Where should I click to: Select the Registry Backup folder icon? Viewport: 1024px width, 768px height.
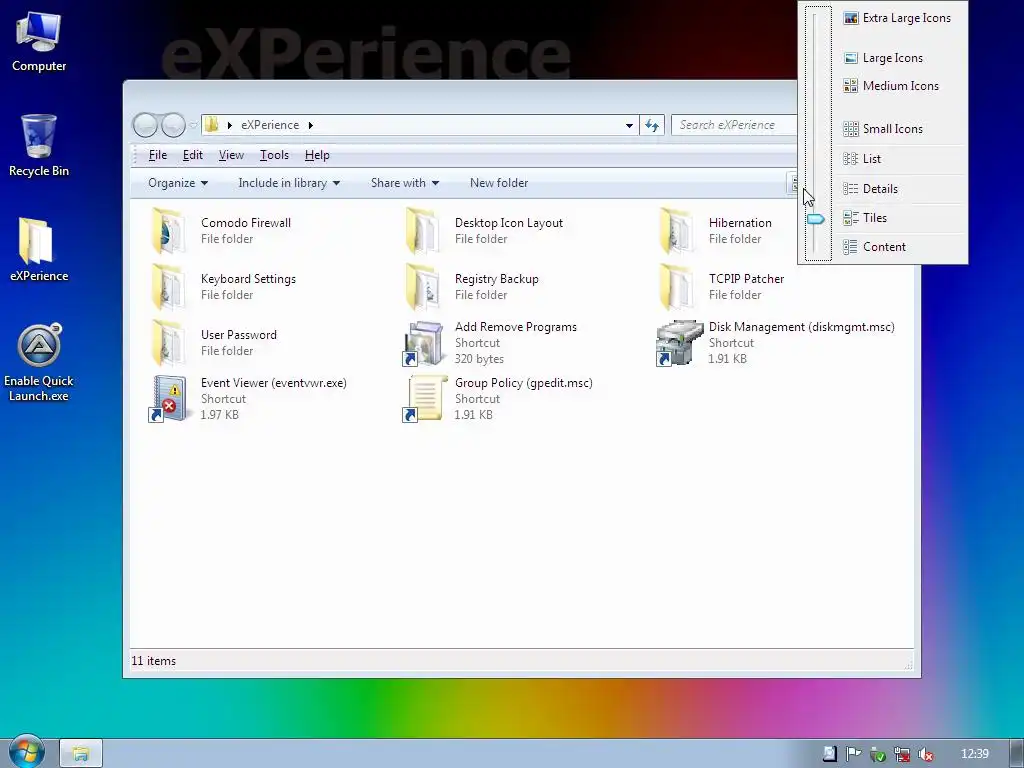coord(423,287)
